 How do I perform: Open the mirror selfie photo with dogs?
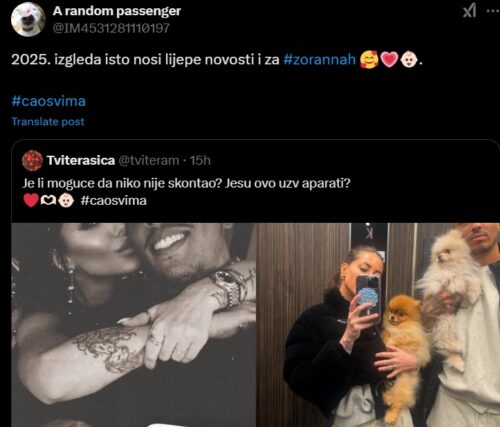coord(379,325)
